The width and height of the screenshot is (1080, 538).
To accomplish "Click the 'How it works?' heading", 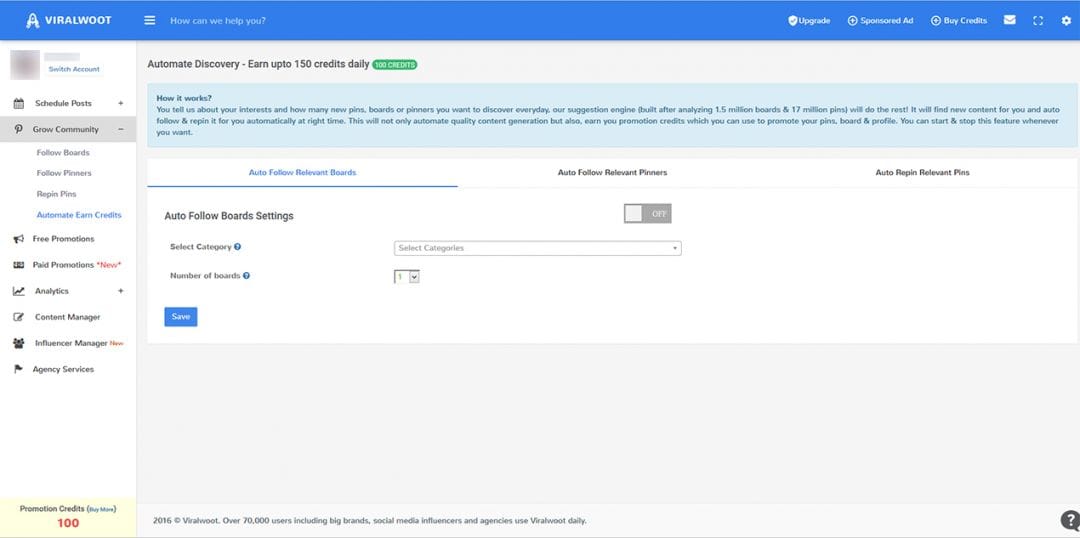I will pos(184,99).
